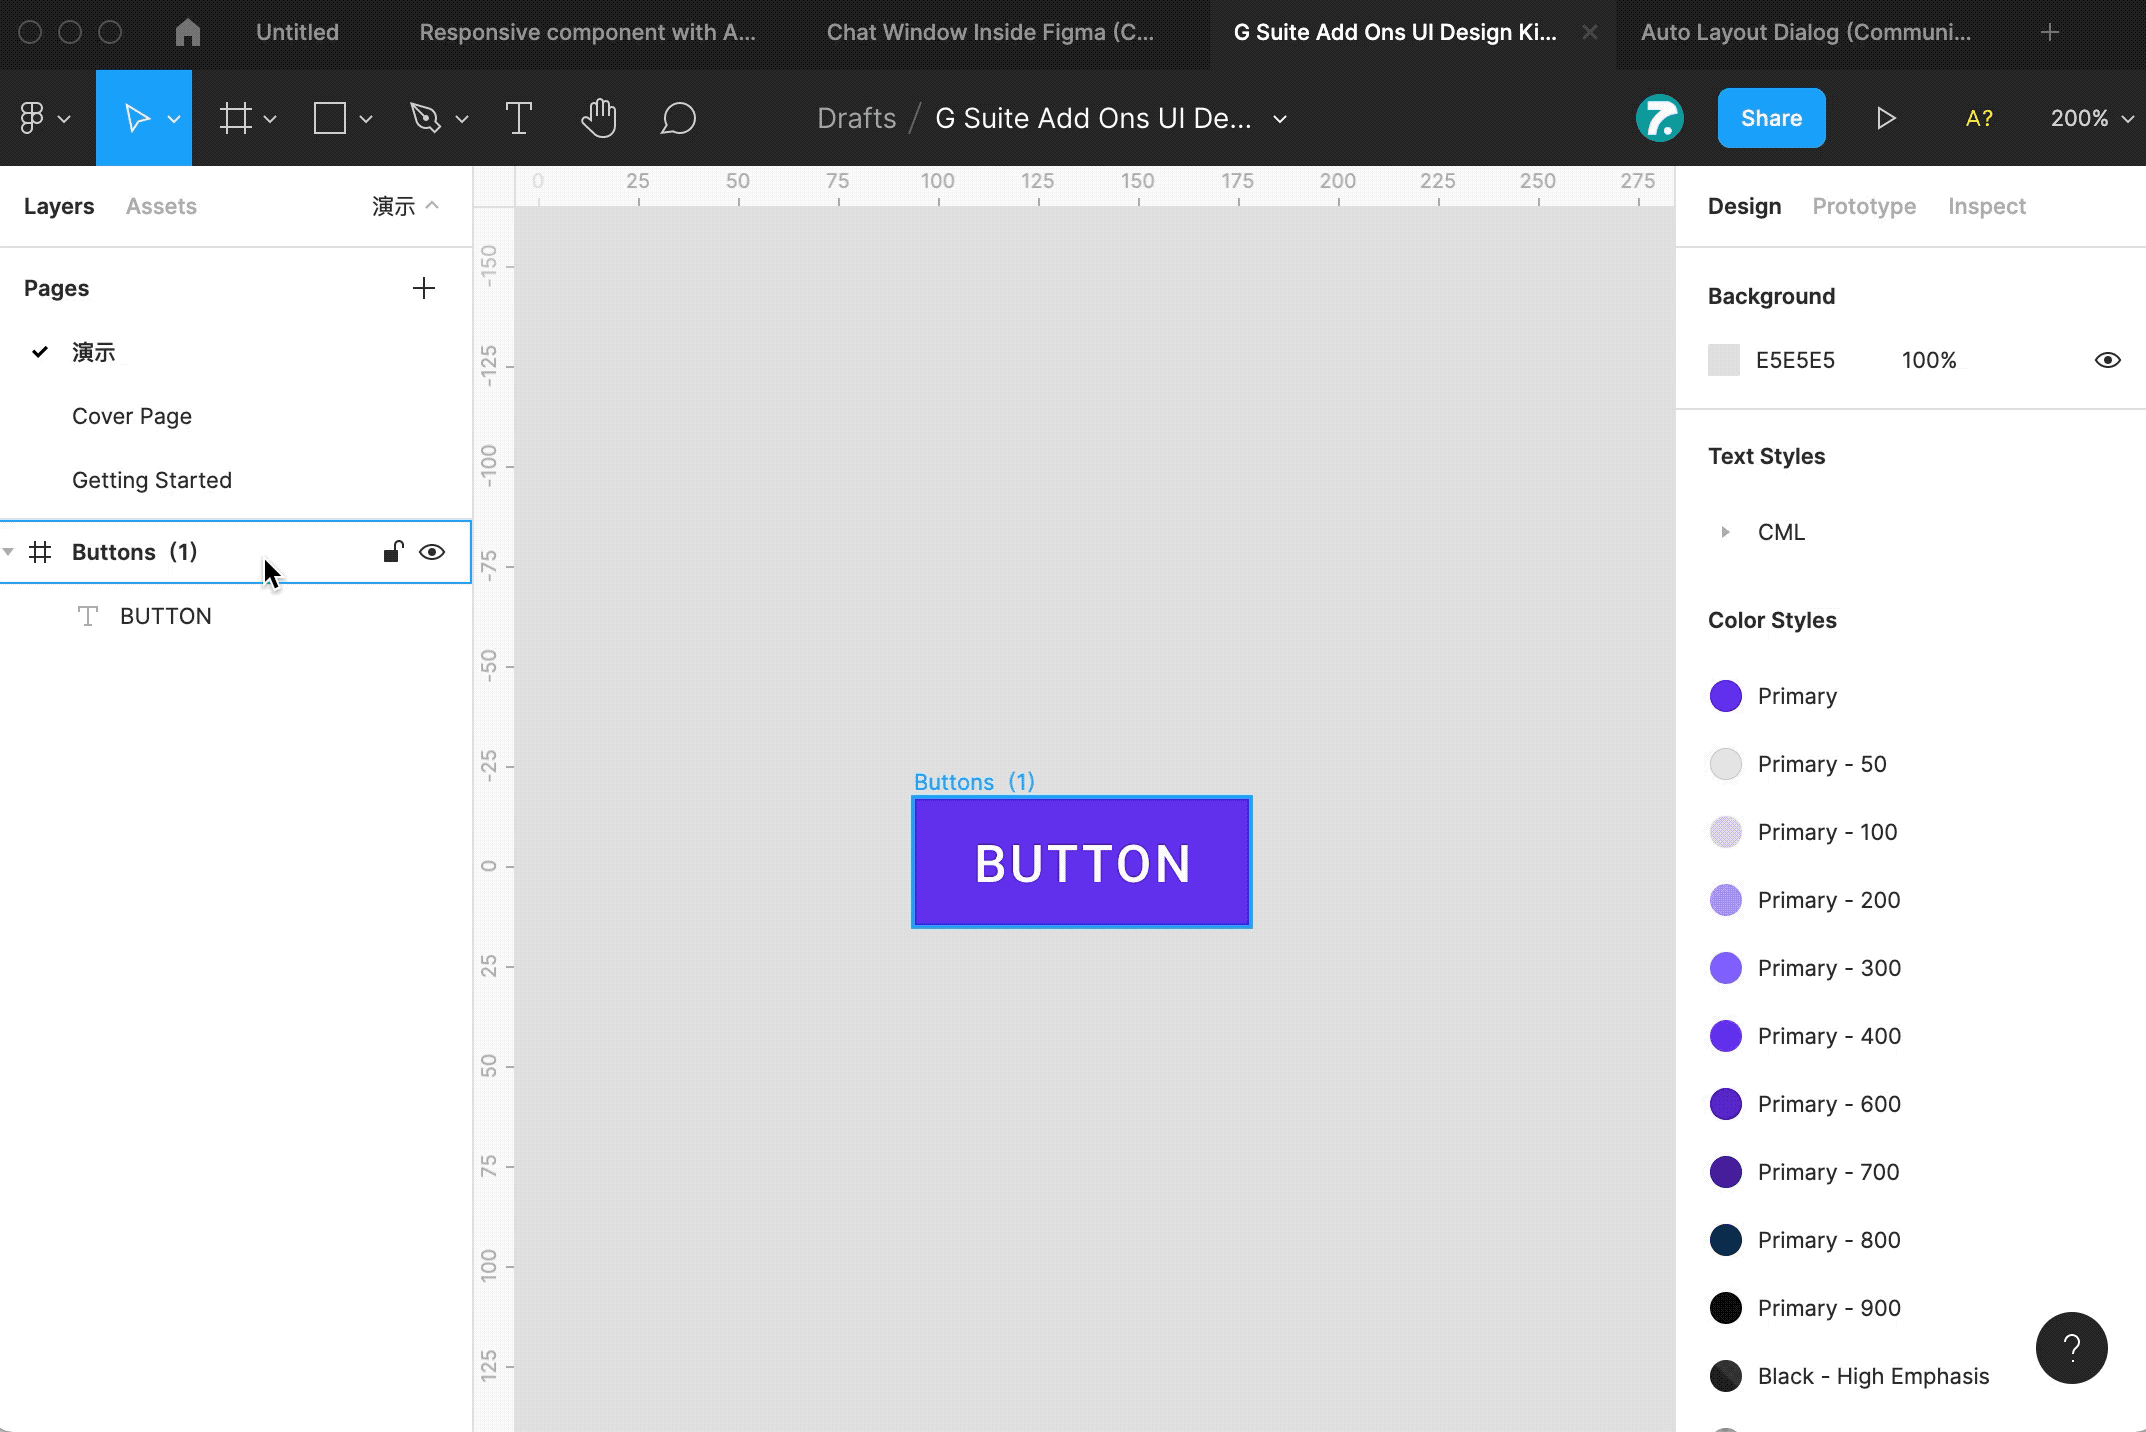Viewport: 2146px width, 1432px height.
Task: Open the Getting Started page
Action: pyautogui.click(x=152, y=480)
